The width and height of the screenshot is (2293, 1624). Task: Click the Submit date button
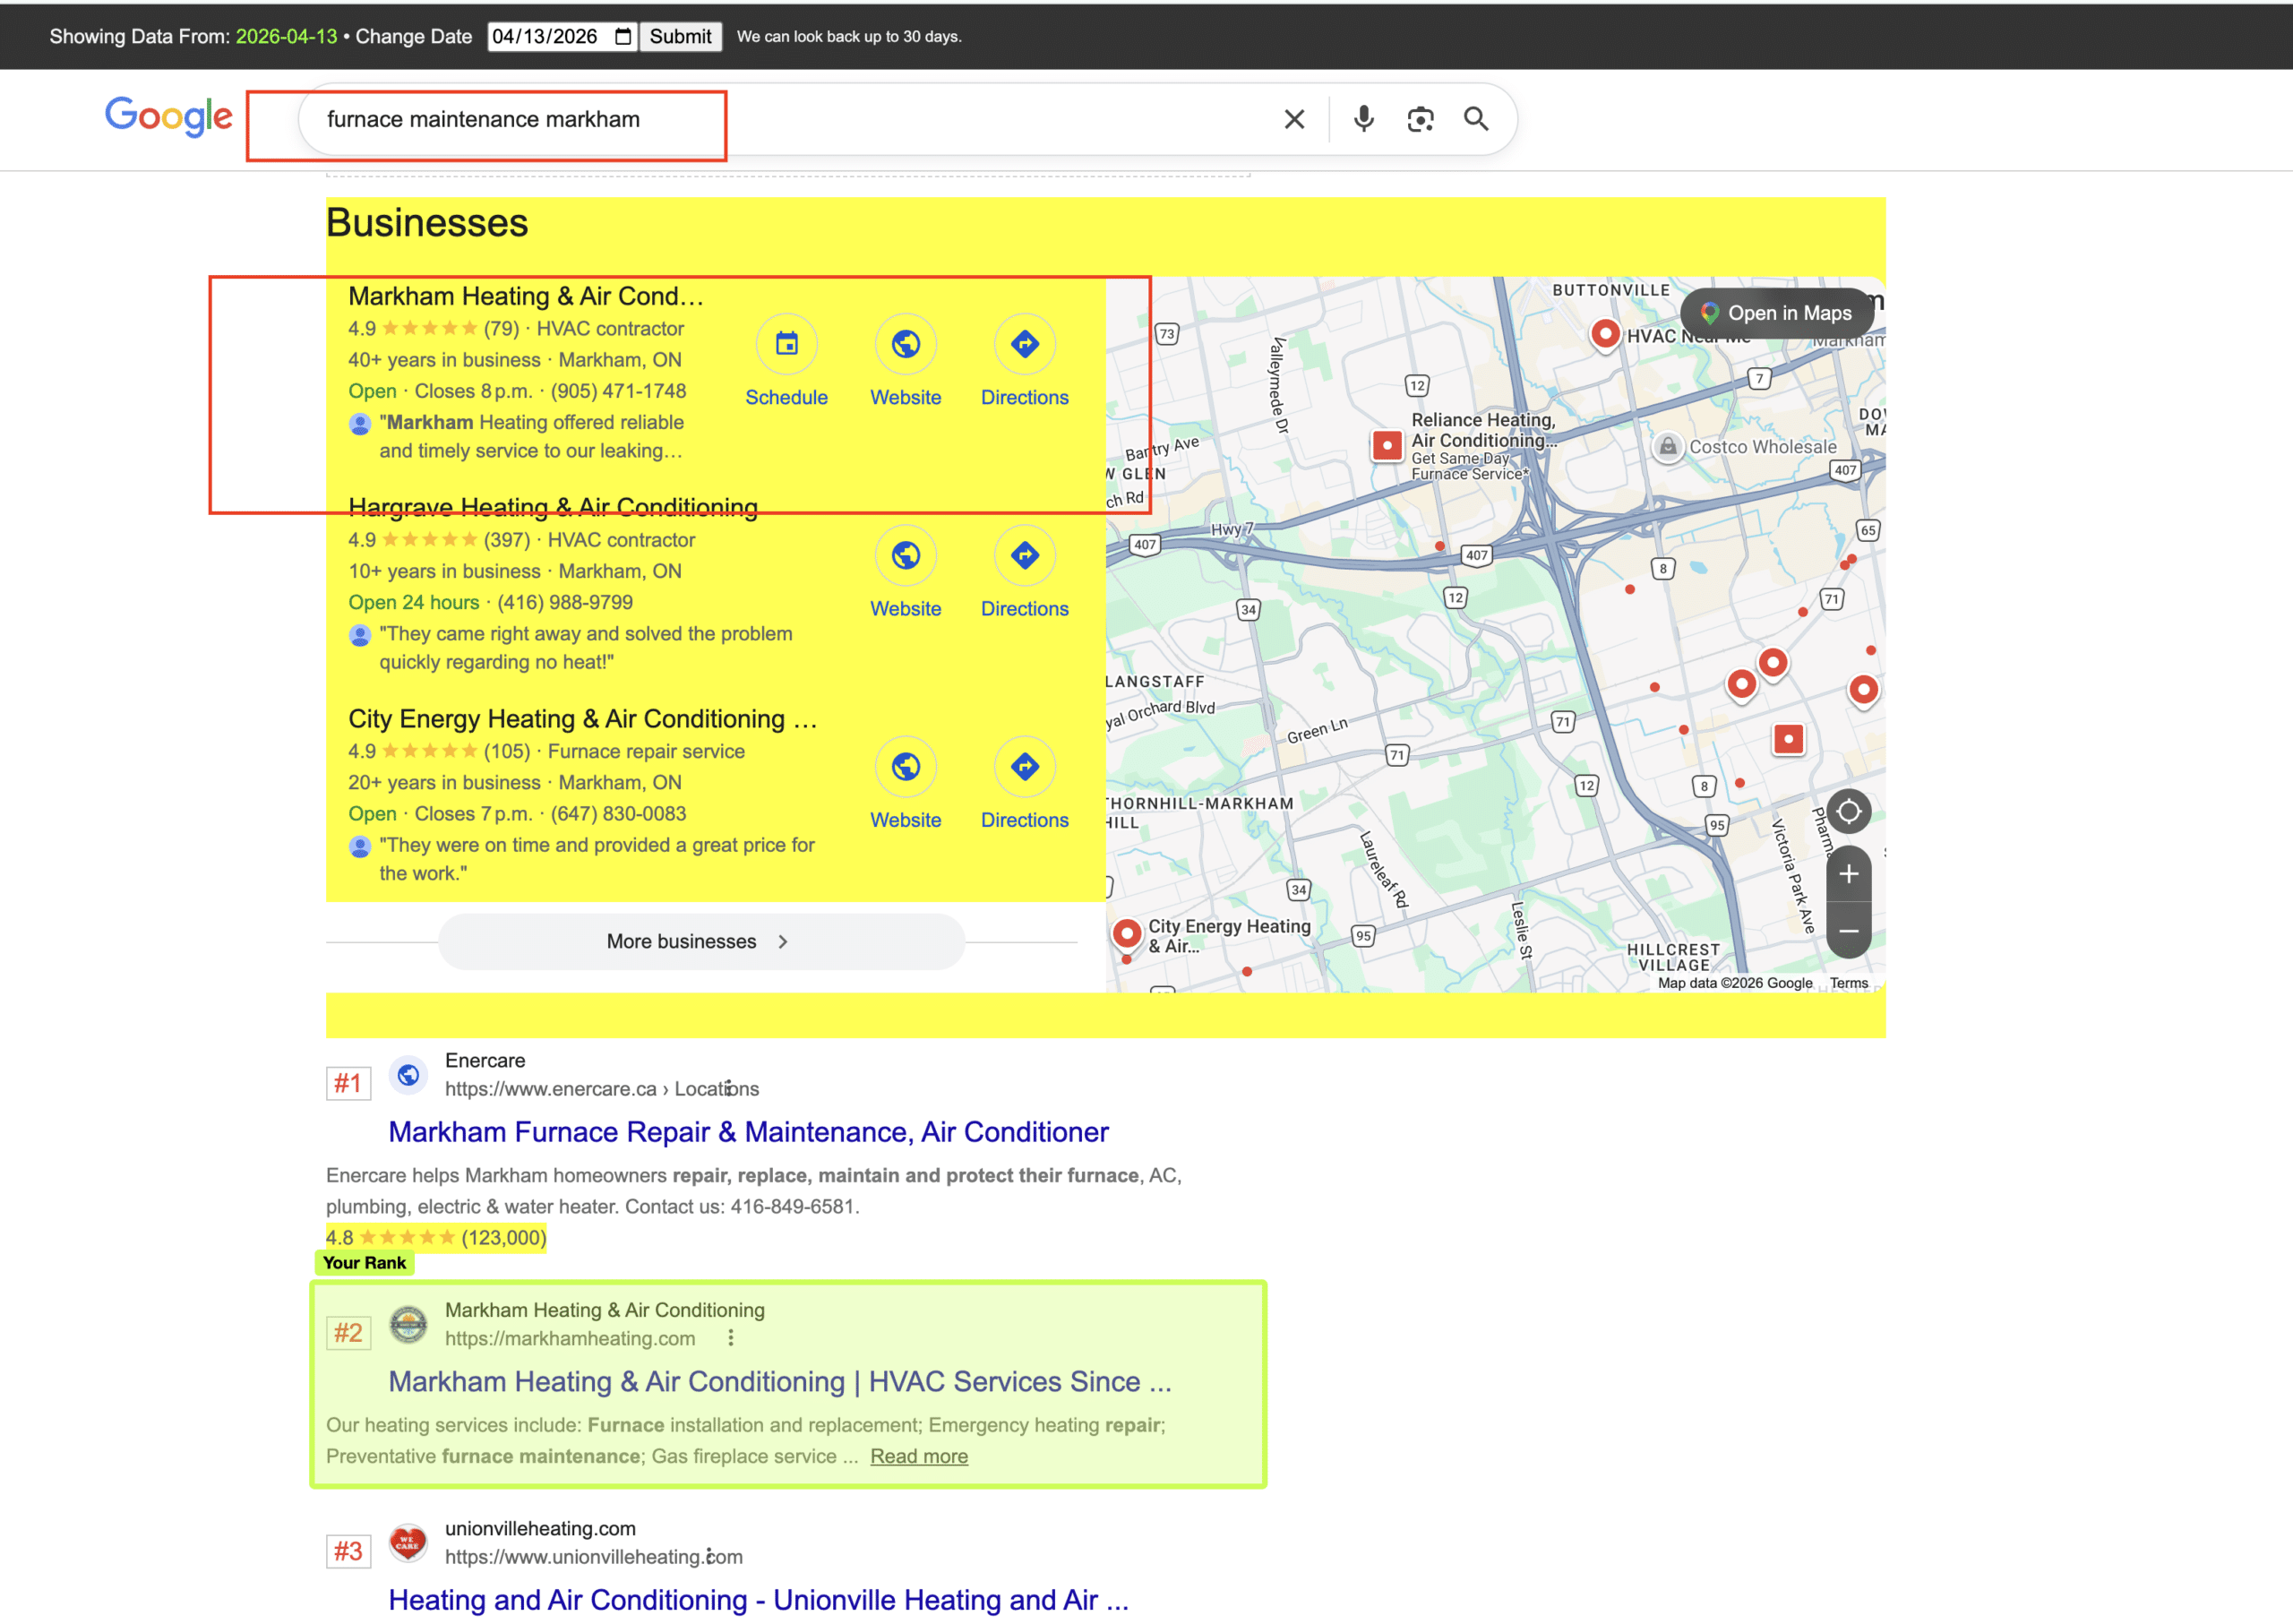pyautogui.click(x=680, y=37)
